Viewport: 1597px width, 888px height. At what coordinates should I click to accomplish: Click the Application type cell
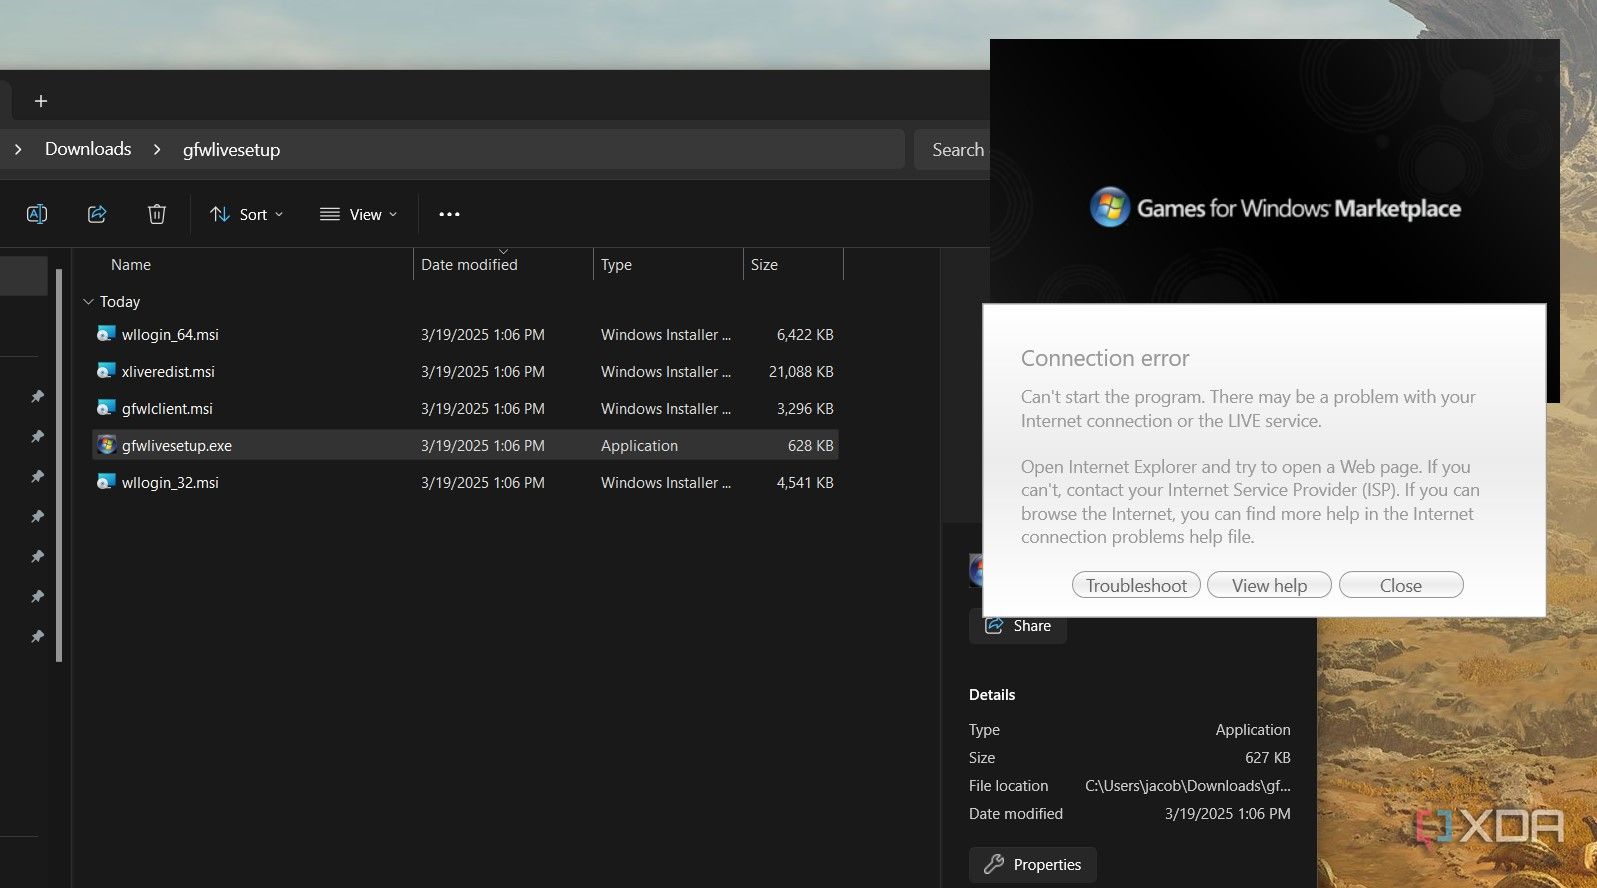point(639,446)
